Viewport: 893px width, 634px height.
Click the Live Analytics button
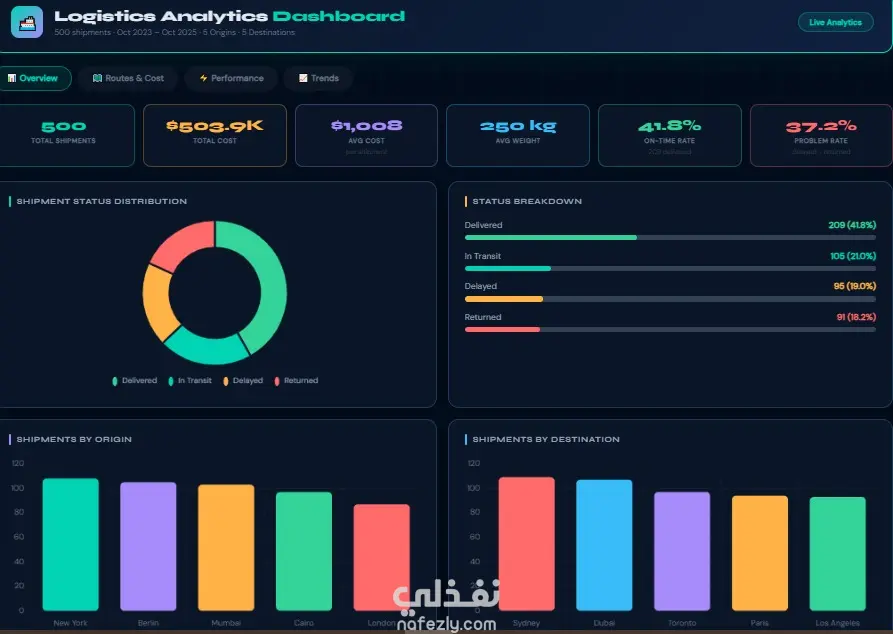835,22
